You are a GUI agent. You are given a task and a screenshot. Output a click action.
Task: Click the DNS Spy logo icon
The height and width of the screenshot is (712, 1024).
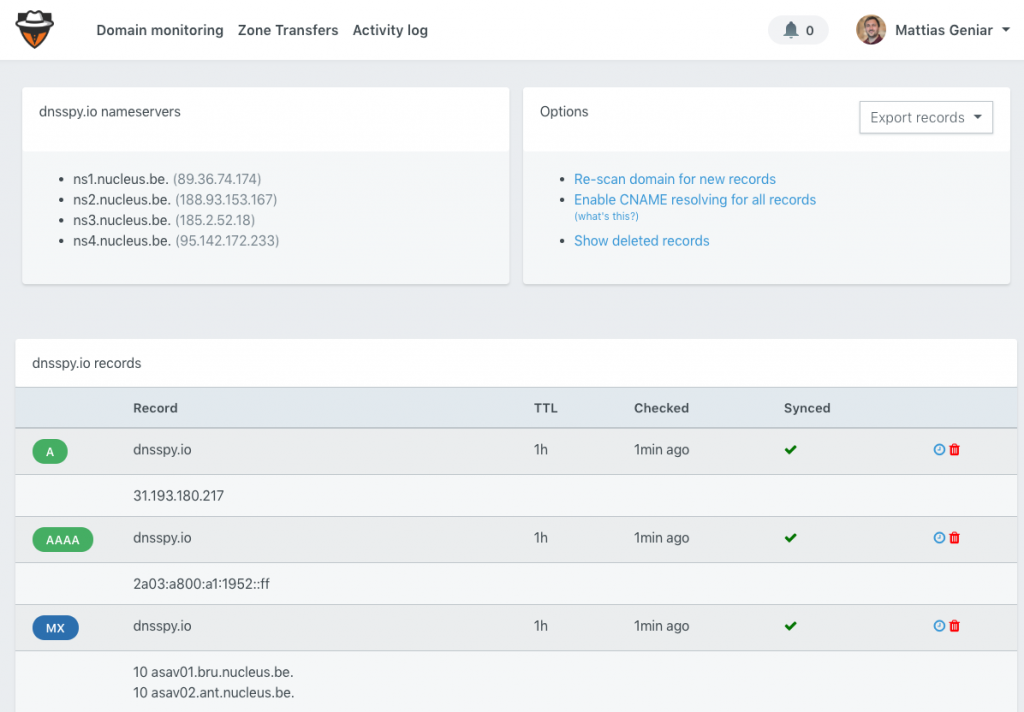point(35,30)
